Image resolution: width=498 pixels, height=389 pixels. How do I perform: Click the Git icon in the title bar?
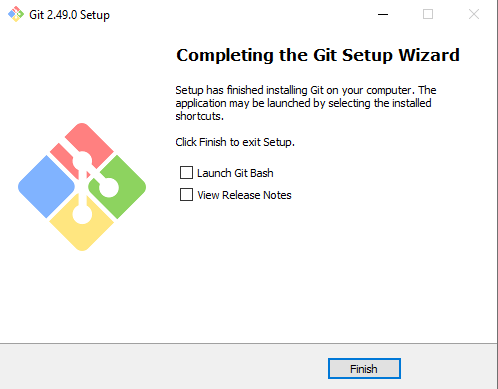point(16,14)
